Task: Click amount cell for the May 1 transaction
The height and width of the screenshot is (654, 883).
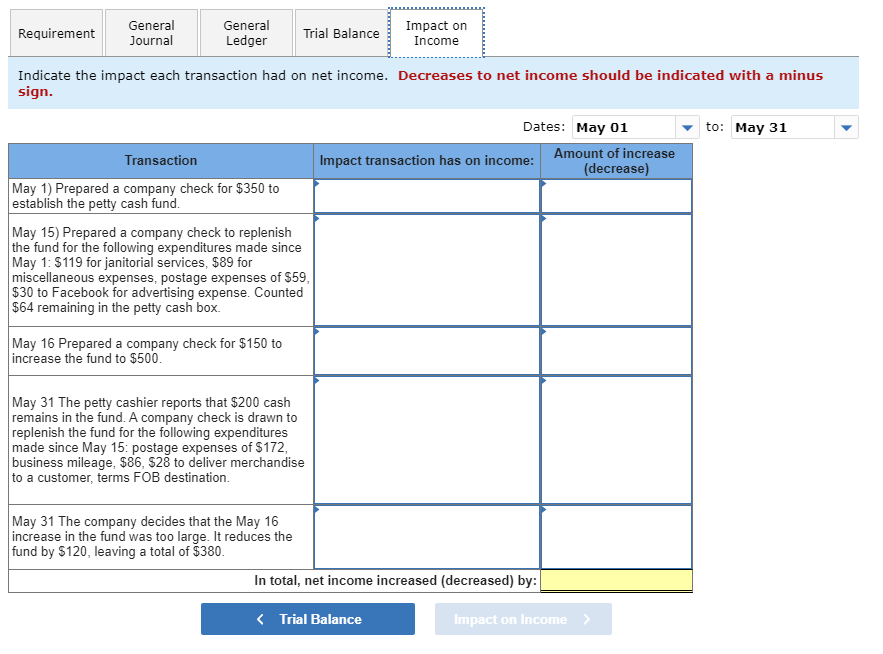Action: point(616,196)
